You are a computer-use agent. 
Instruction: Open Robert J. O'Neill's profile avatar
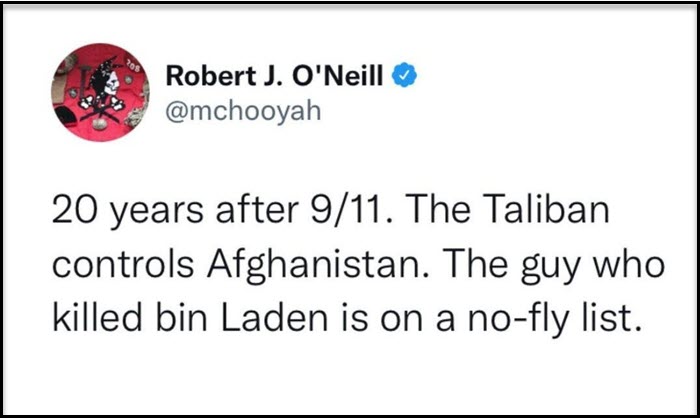click(x=100, y=92)
